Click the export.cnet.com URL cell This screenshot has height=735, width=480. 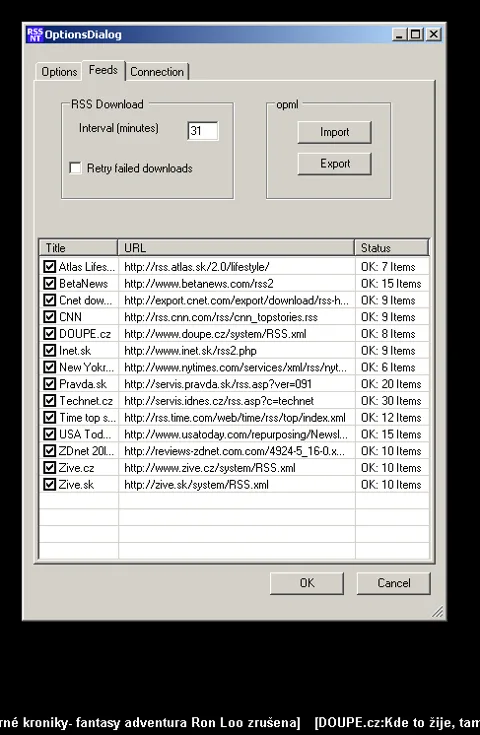pos(237,300)
